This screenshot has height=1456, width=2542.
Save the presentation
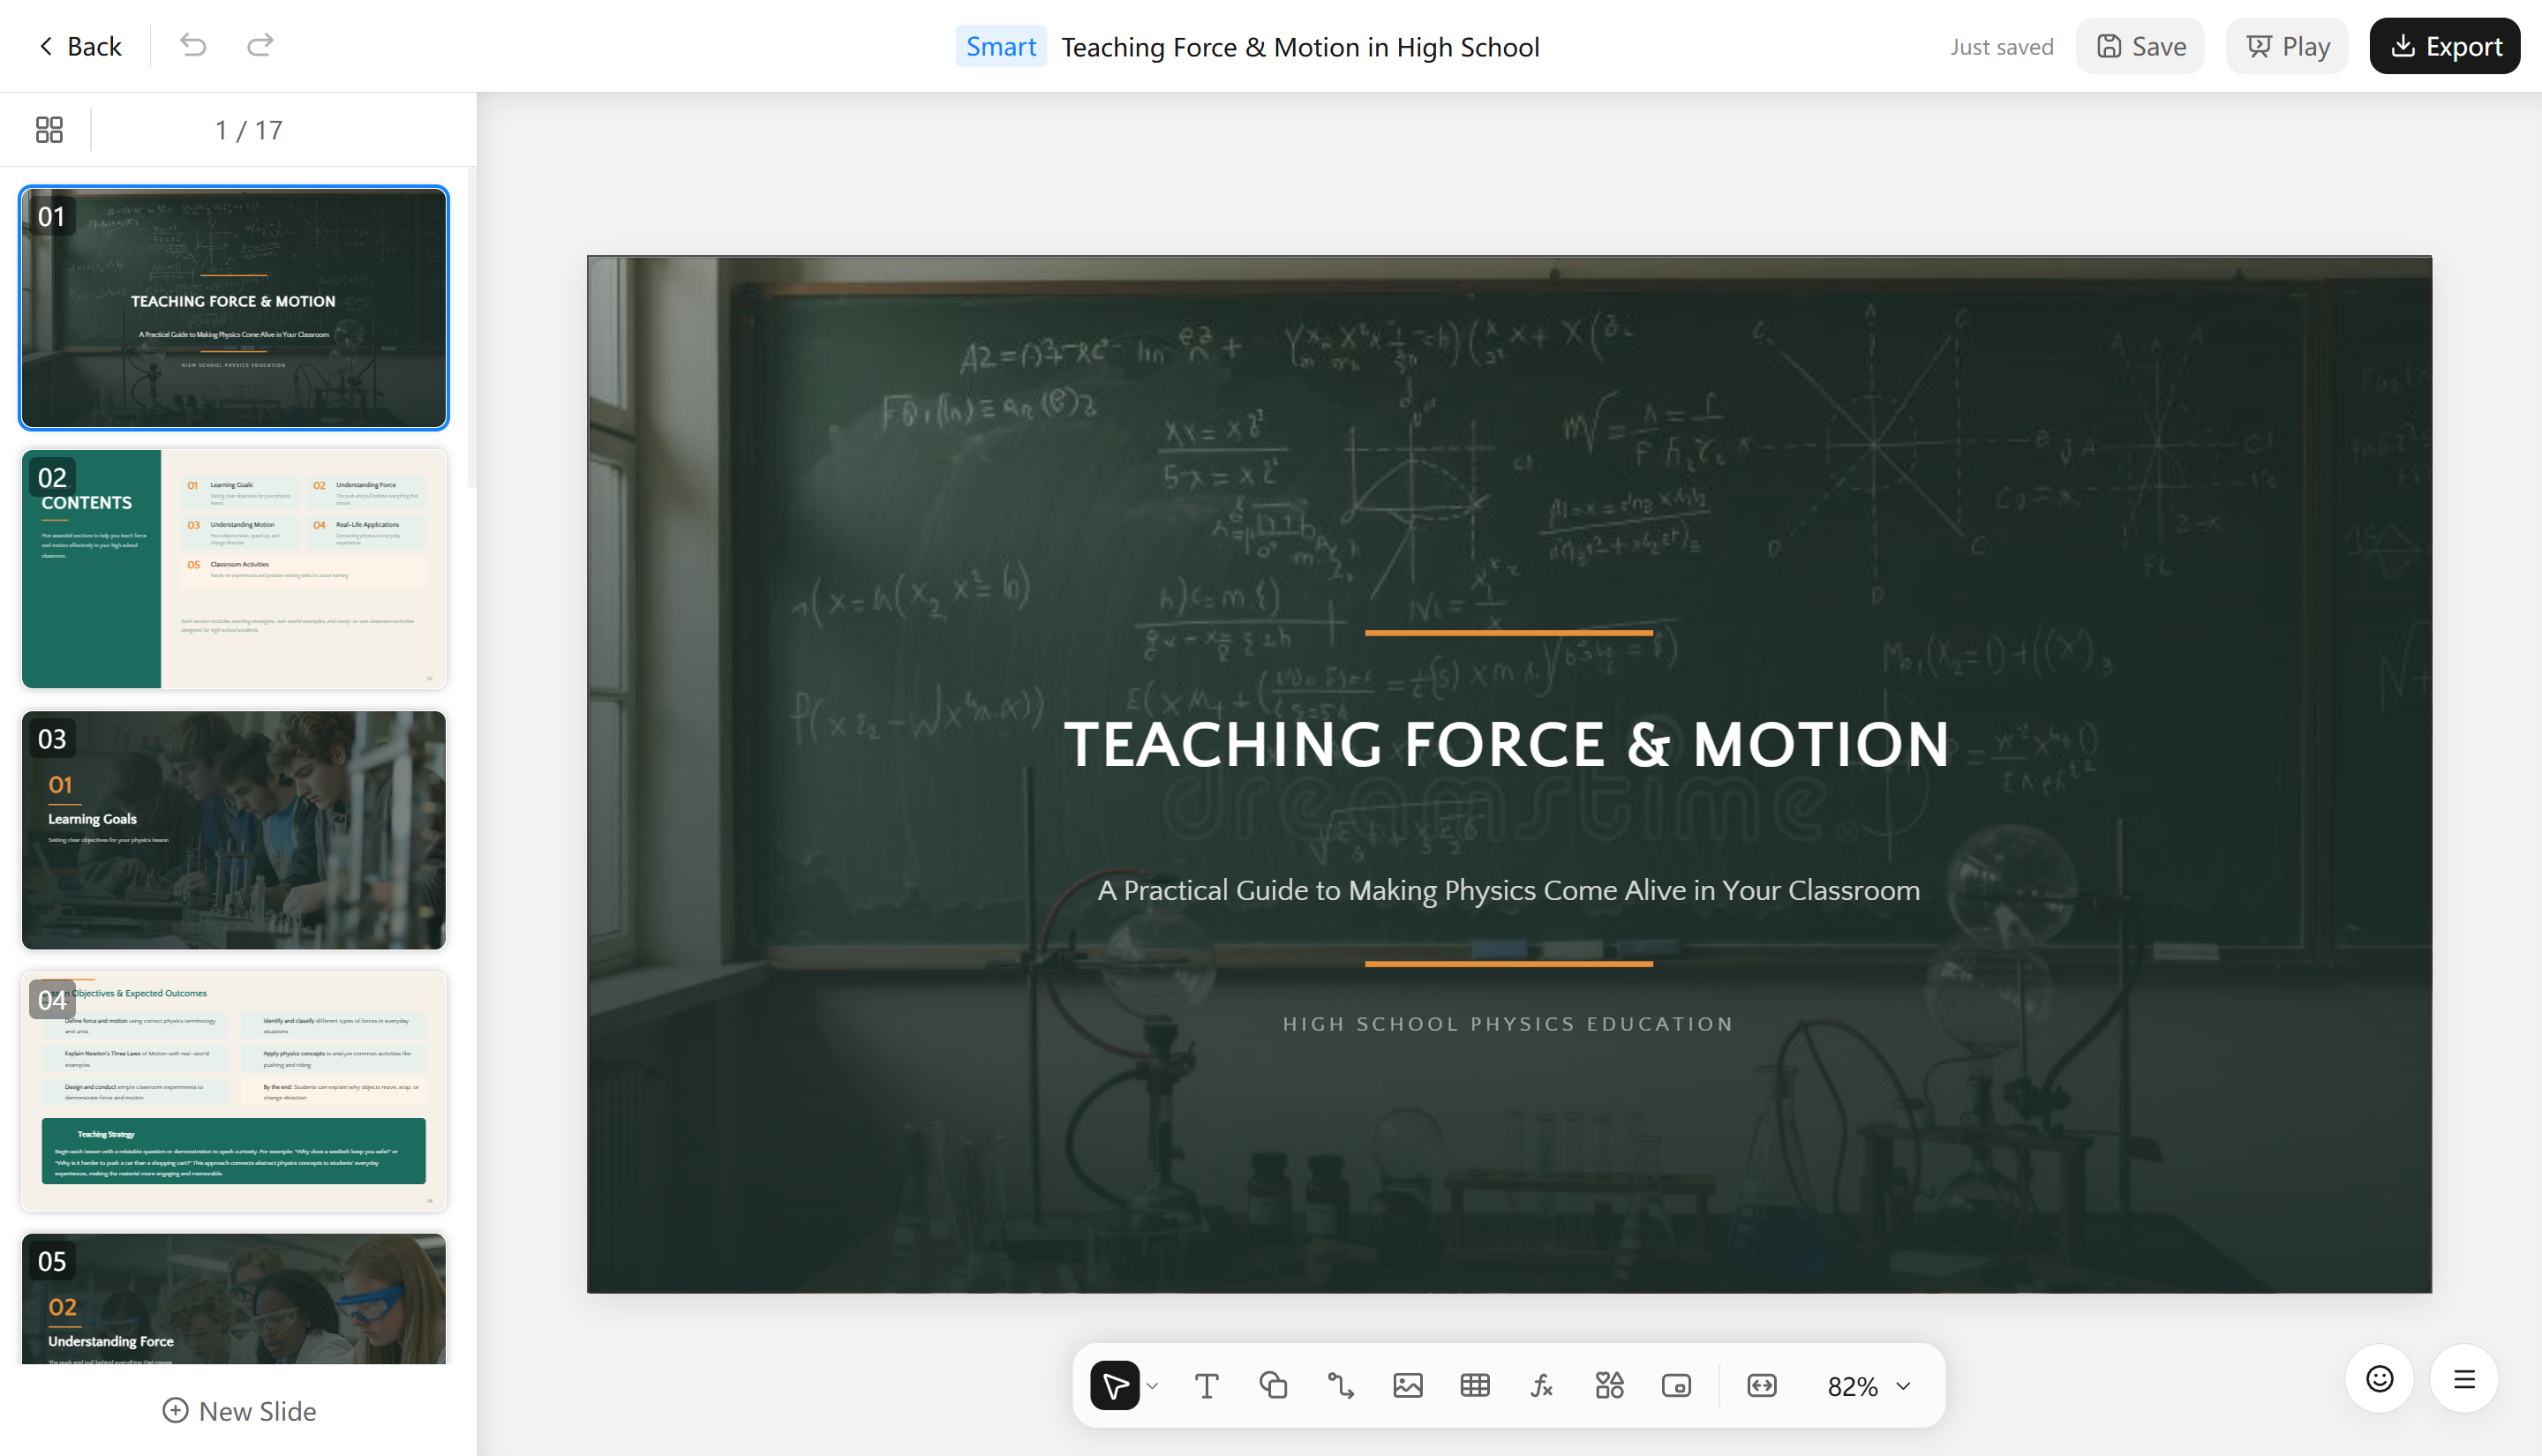point(2141,46)
